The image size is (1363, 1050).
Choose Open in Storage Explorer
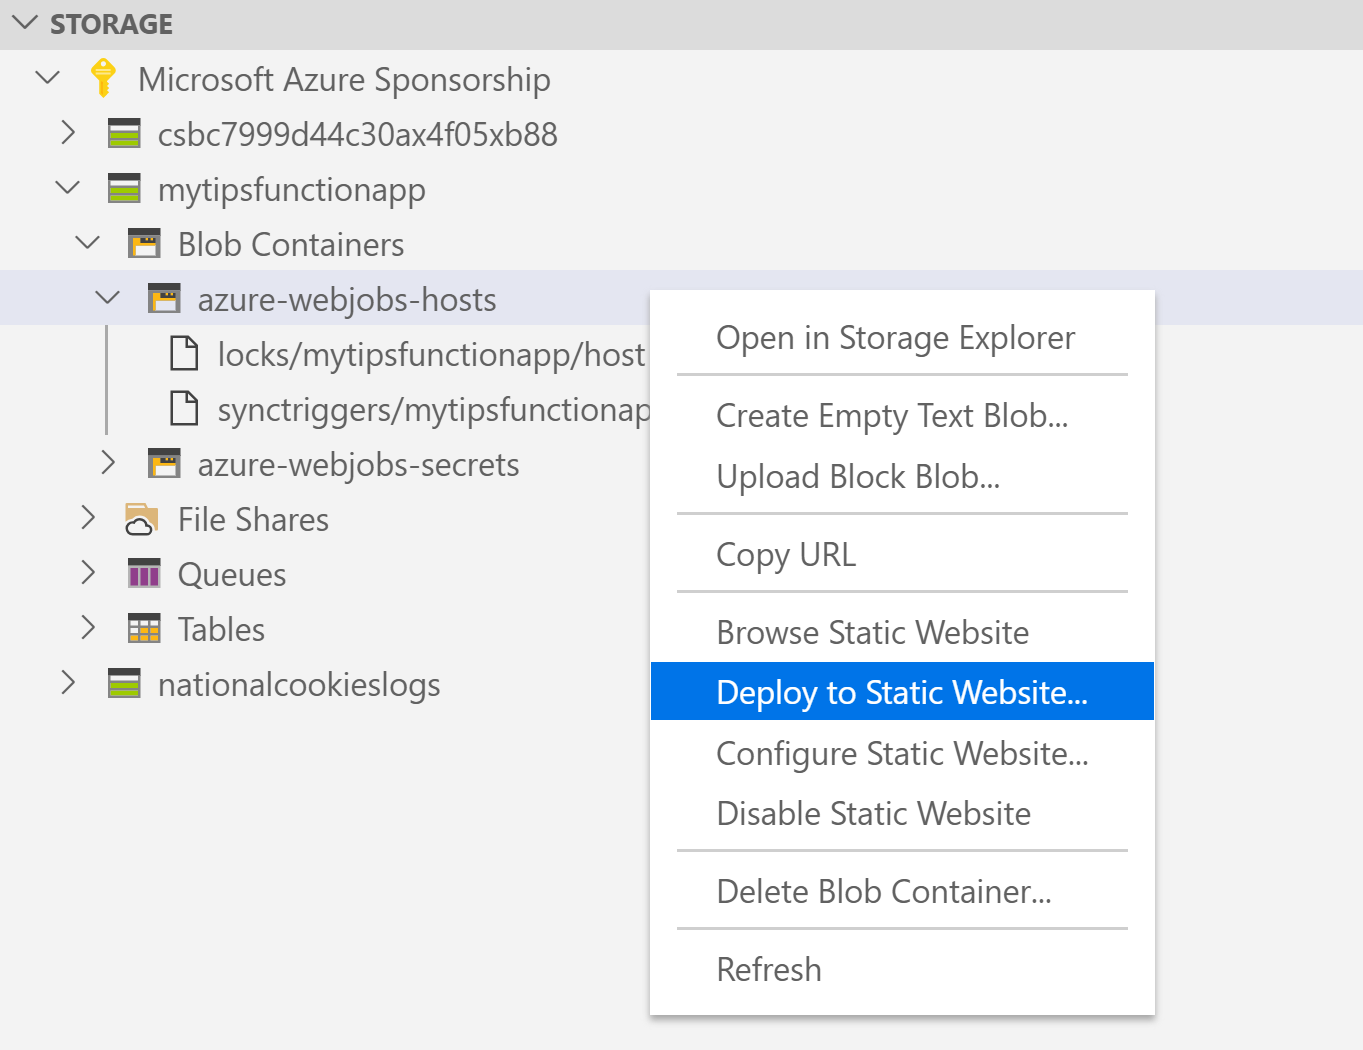pos(895,338)
